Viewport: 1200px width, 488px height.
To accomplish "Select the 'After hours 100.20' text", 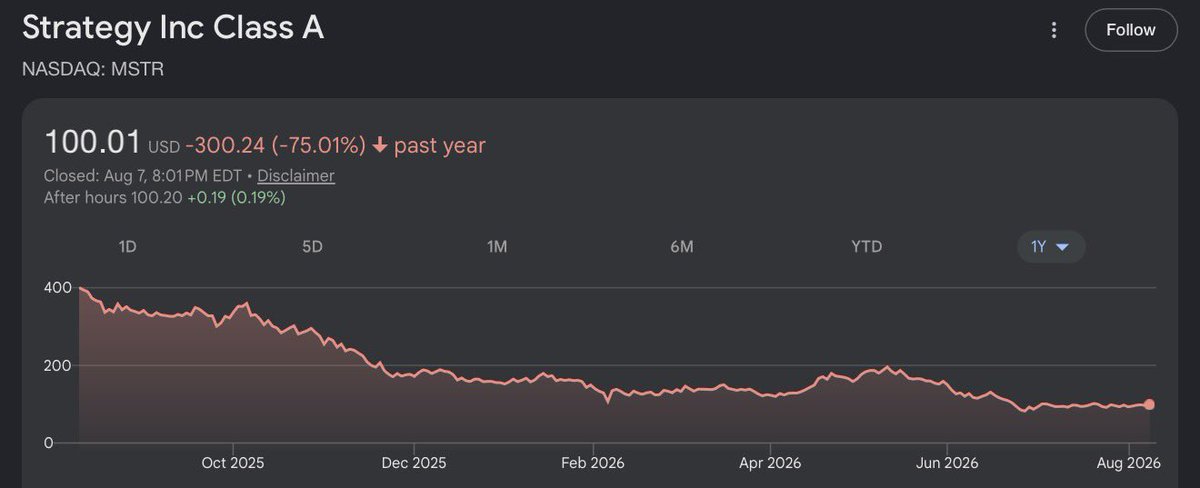I will pyautogui.click(x=113, y=198).
